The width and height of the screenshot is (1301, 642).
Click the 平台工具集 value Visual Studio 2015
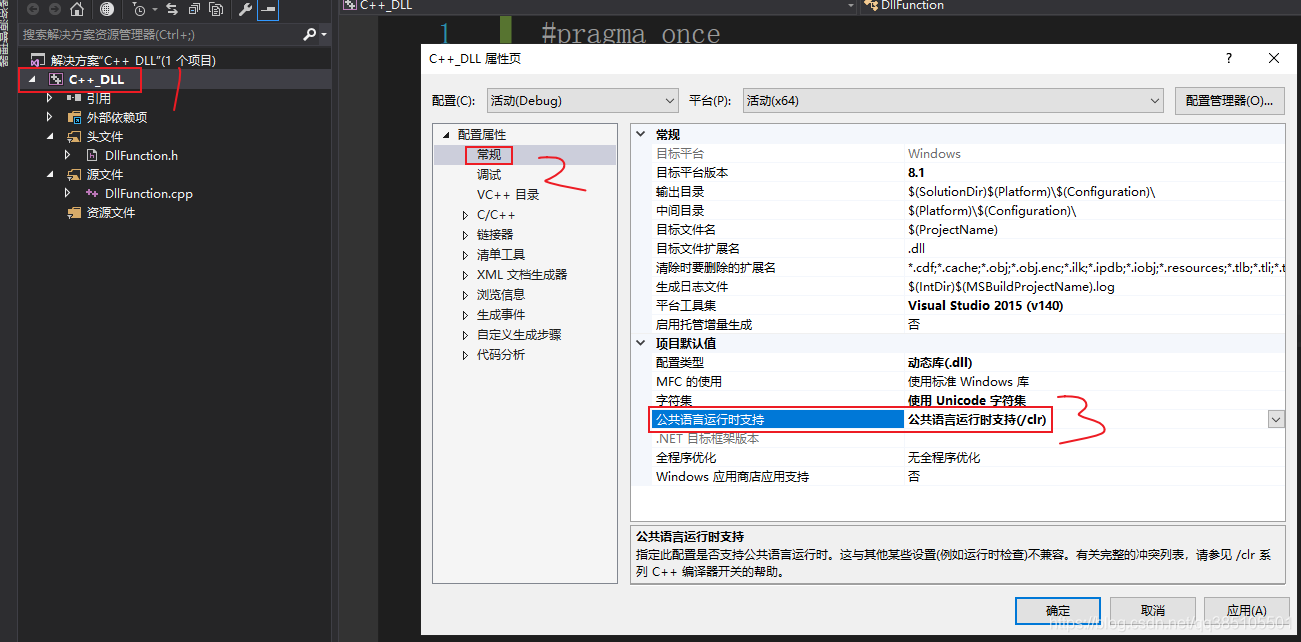tap(985, 305)
